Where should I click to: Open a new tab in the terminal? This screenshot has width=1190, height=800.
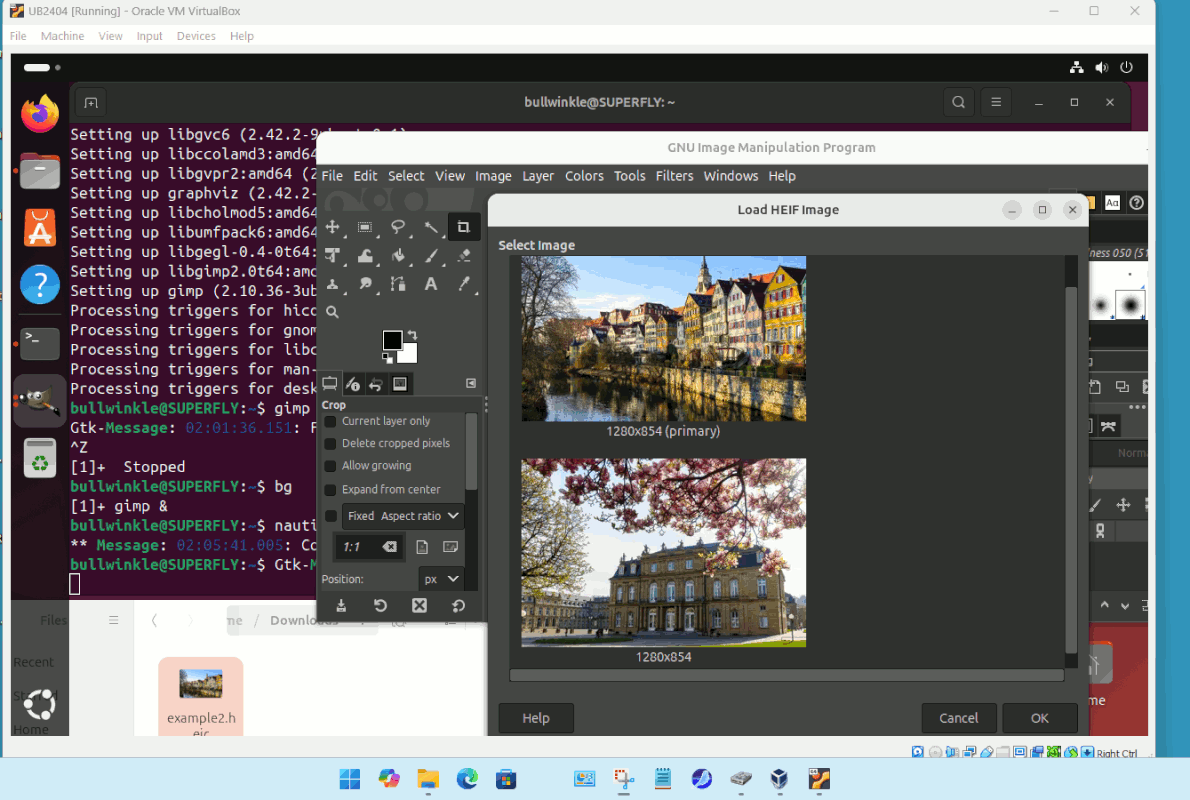91,102
